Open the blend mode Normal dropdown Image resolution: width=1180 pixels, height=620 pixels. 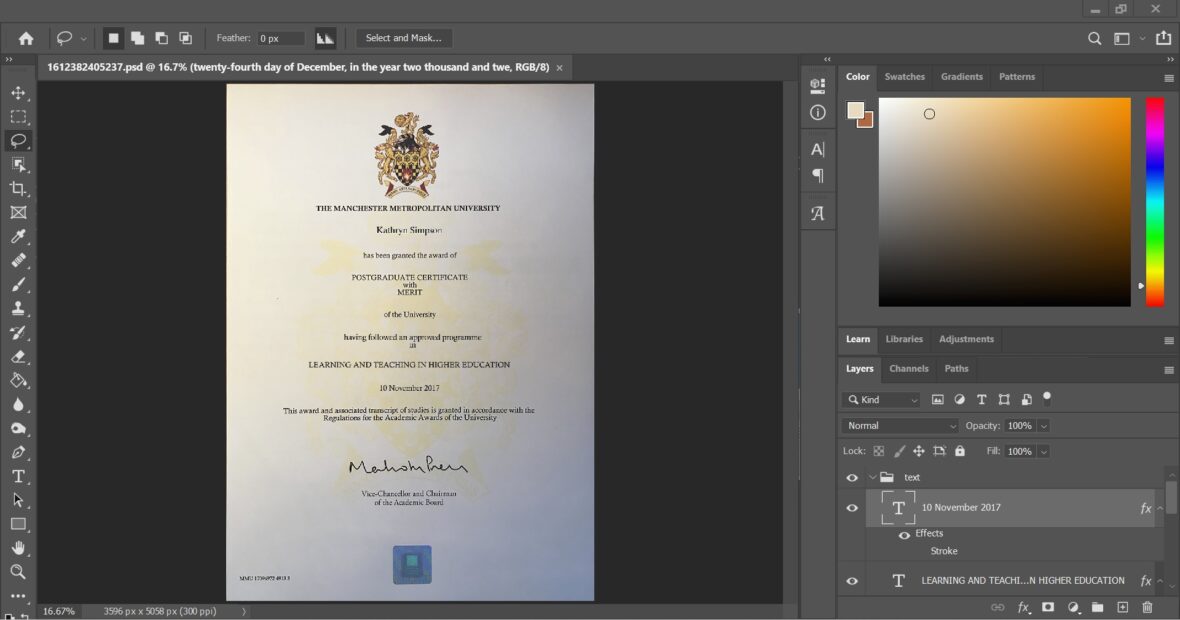coord(900,426)
